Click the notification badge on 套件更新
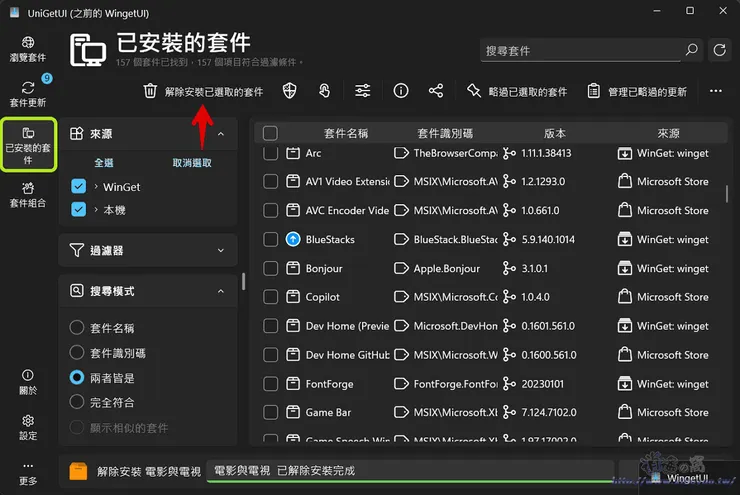 point(47,78)
